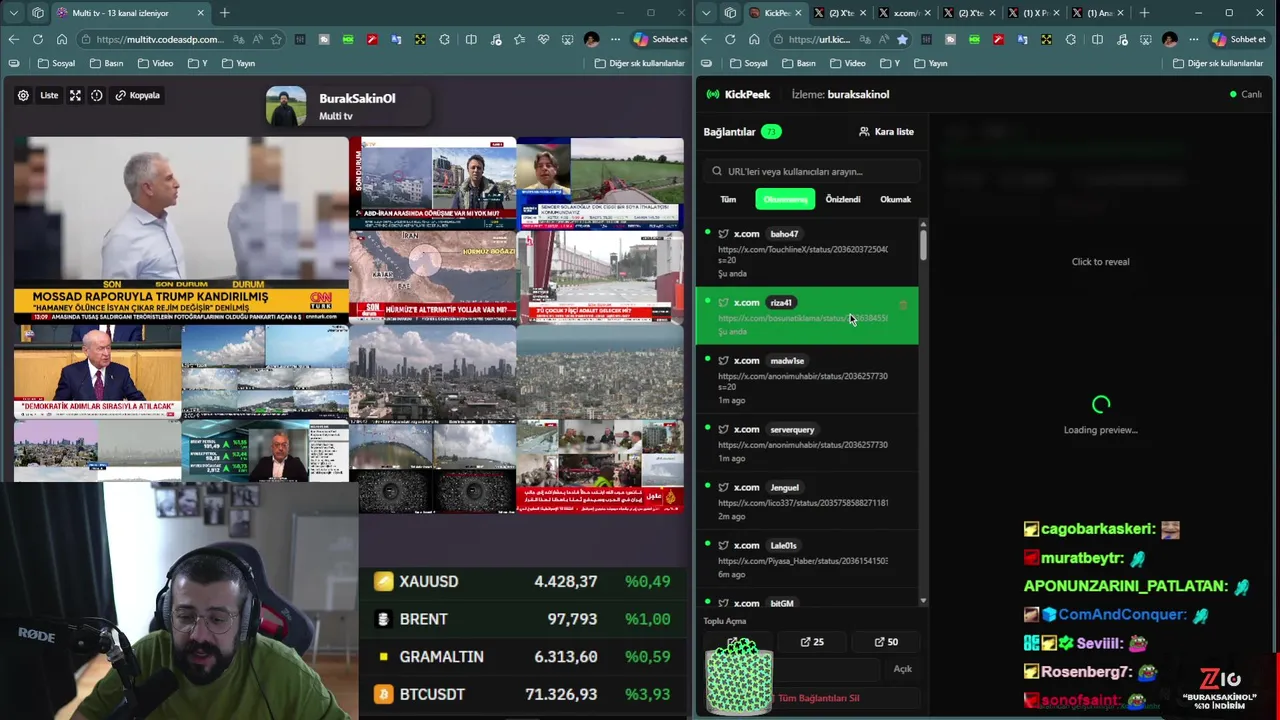Select the Okumak filter tab
This screenshot has height=720, width=1280.
tap(895, 199)
